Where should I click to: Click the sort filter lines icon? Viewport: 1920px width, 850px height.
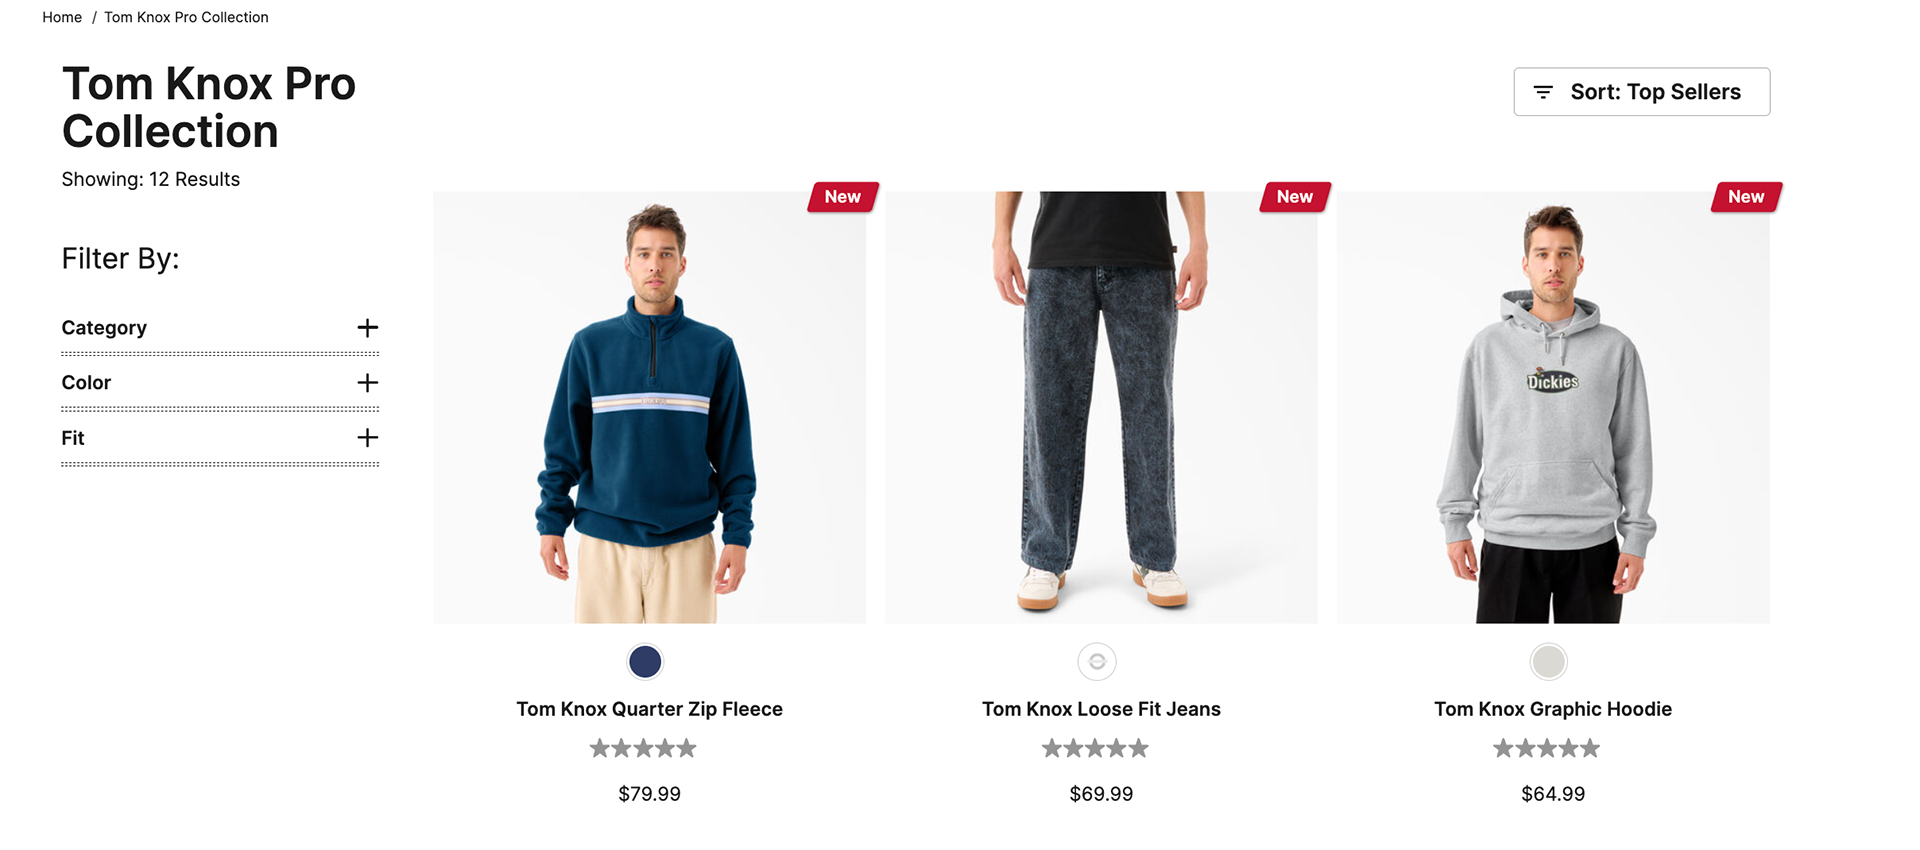click(1543, 92)
